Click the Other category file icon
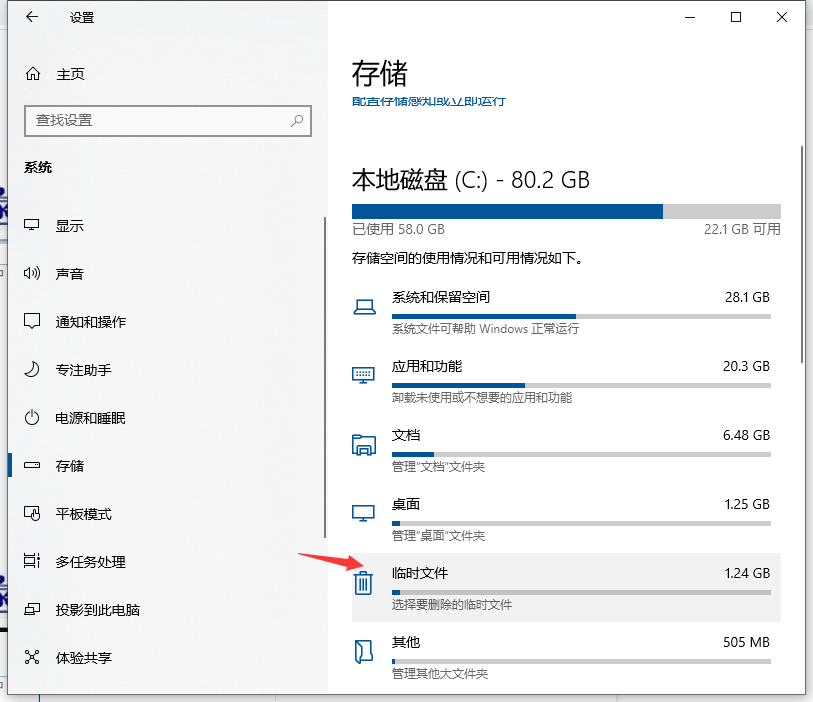This screenshot has width=813, height=702. click(x=363, y=651)
